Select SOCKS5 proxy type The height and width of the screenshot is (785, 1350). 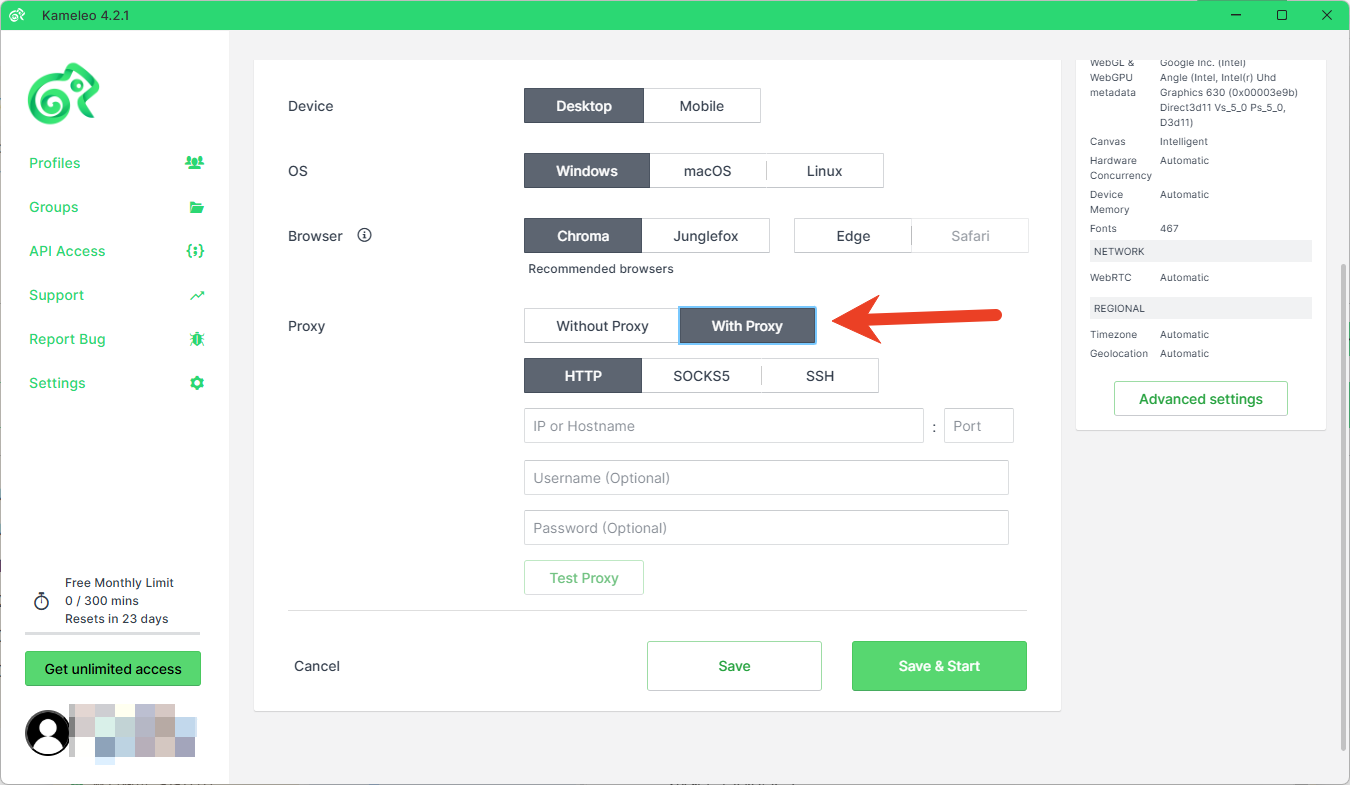pyautogui.click(x=701, y=376)
